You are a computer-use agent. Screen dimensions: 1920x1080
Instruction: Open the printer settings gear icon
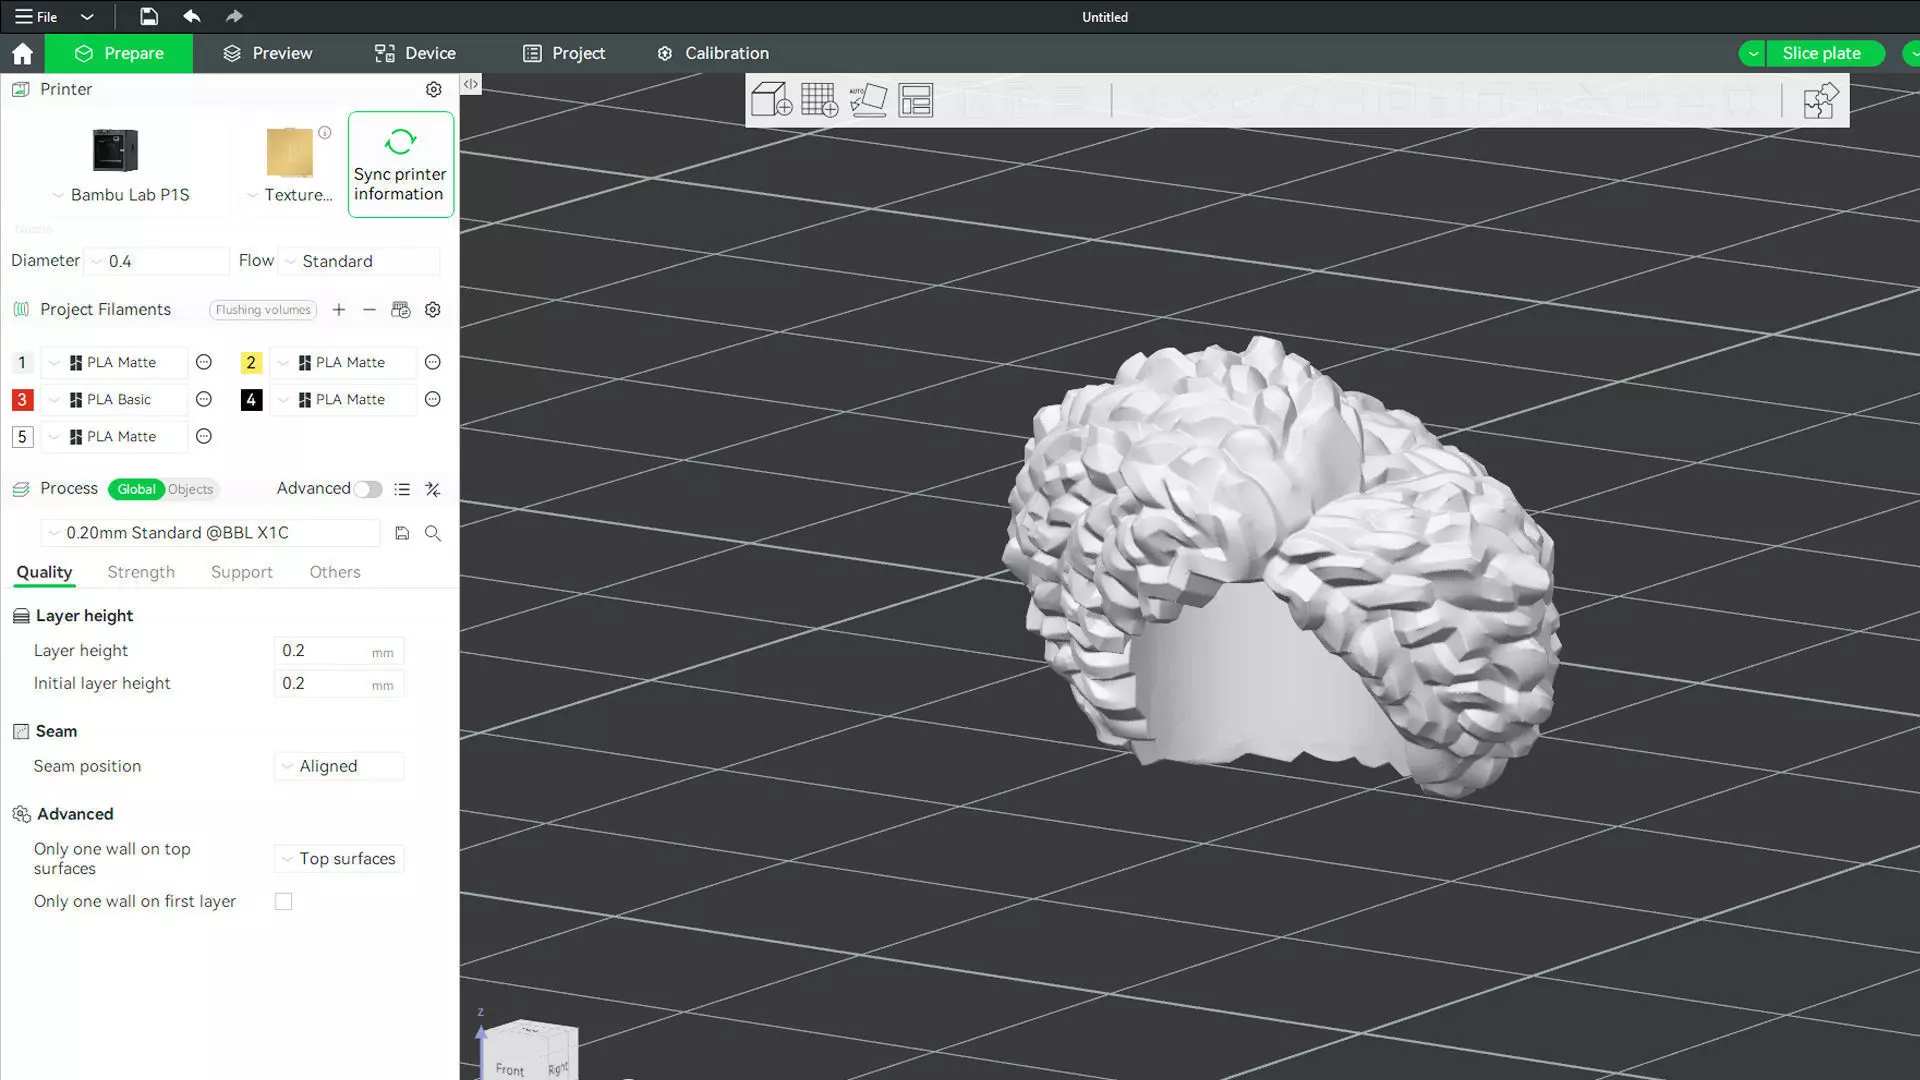[x=433, y=89]
